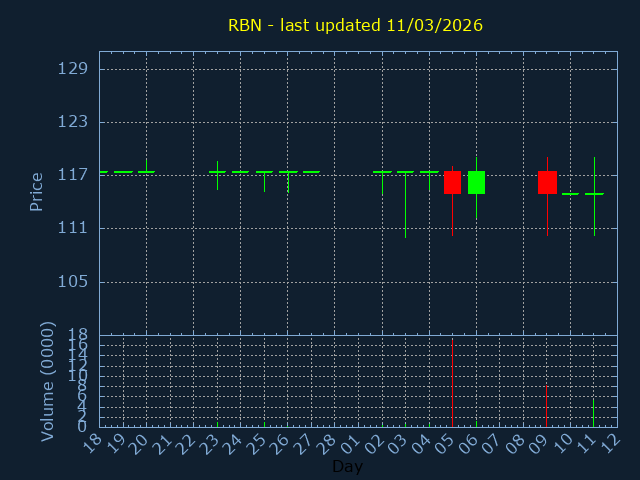Image resolution: width=640 pixels, height=480 pixels.
Task: Click the green candlestick on day 11
Action: click(594, 194)
